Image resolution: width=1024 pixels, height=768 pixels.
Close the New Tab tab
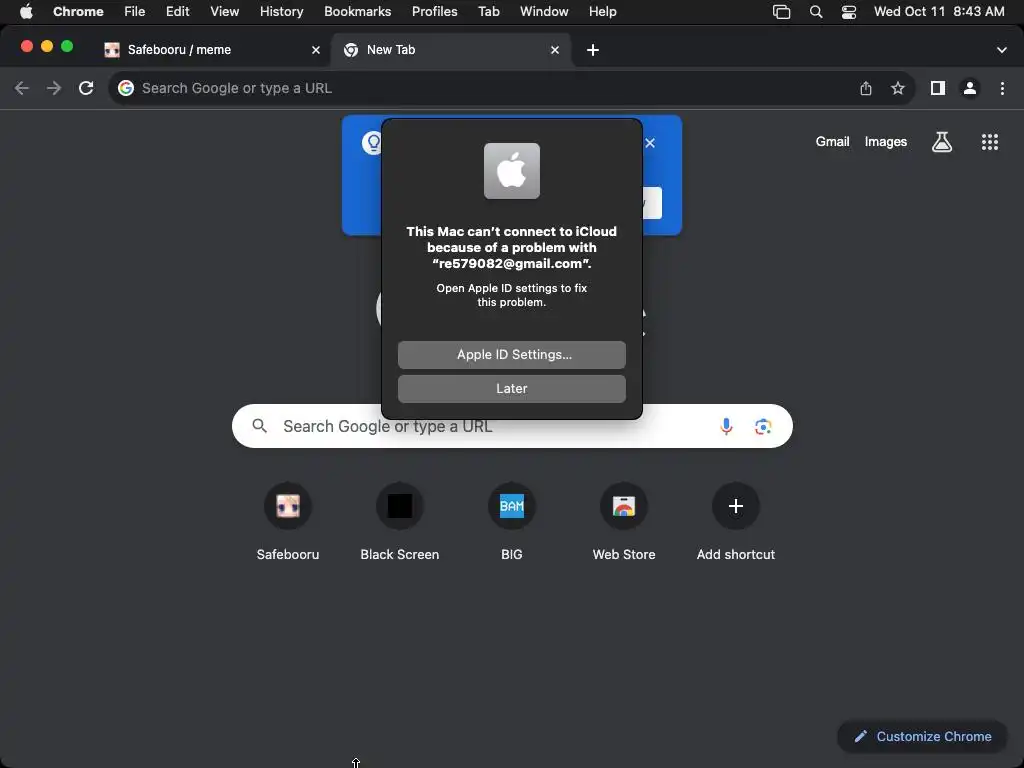554,50
